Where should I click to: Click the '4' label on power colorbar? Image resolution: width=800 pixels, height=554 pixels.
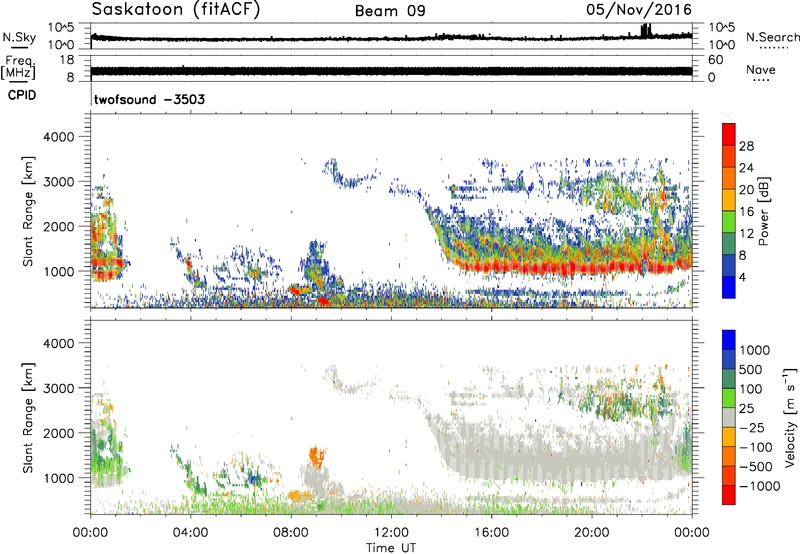pyautogui.click(x=742, y=278)
